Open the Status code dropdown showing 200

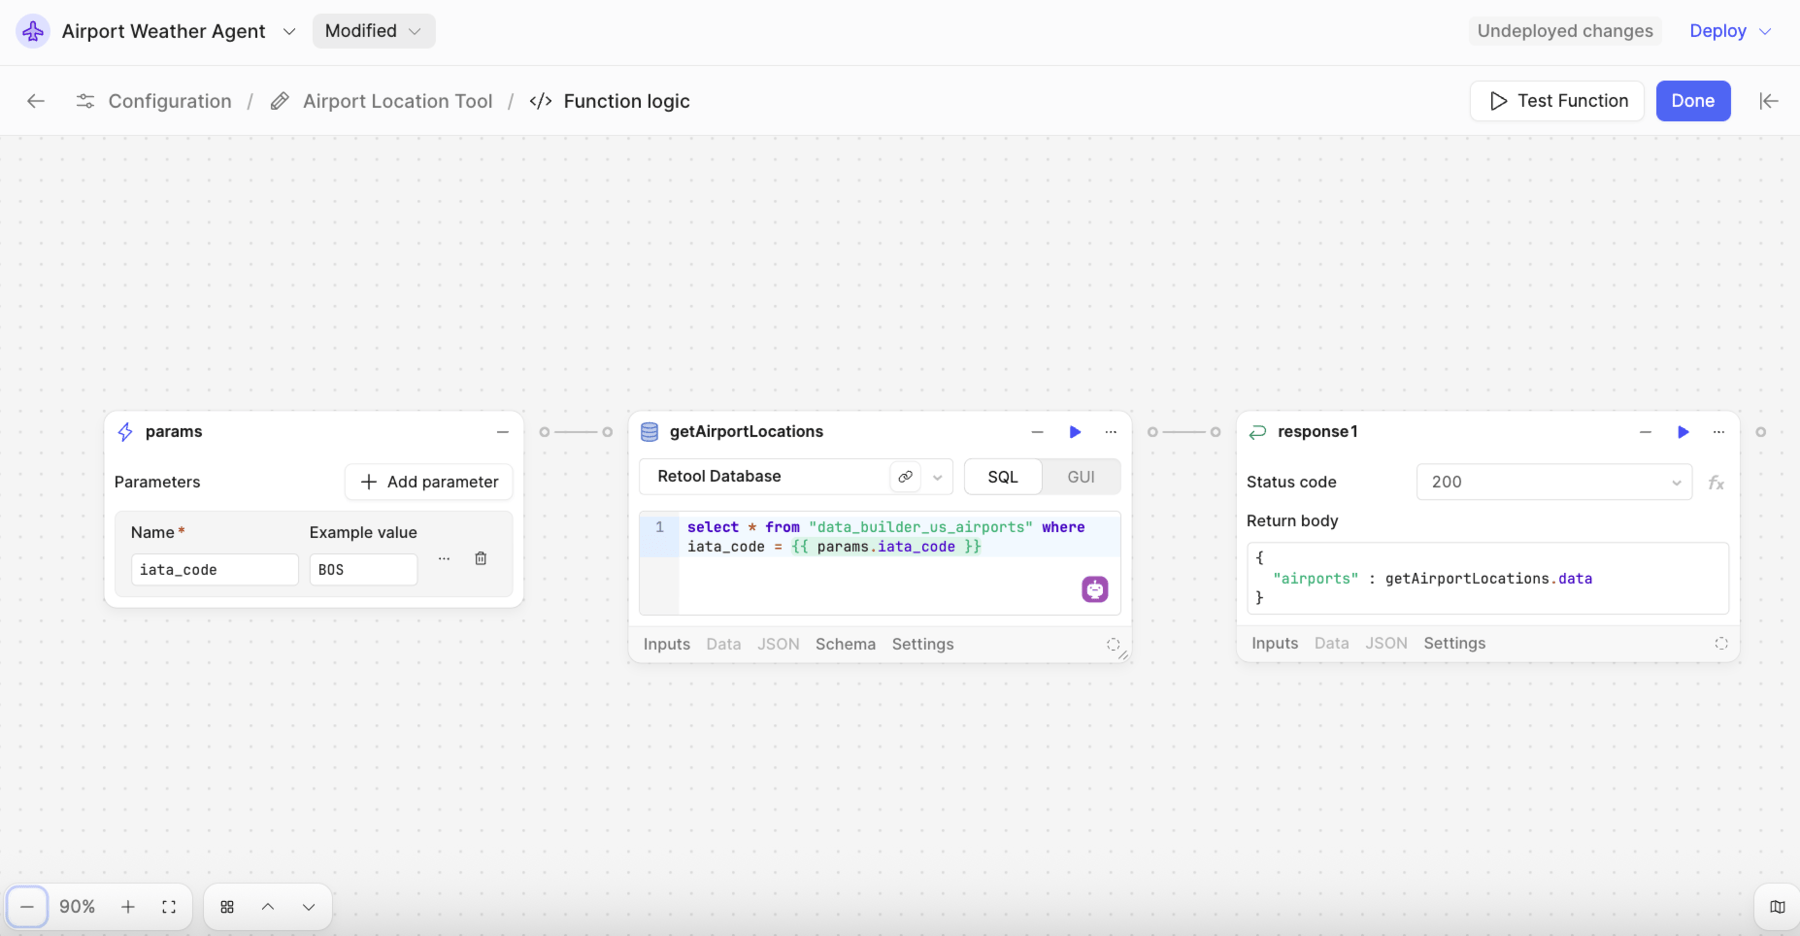pos(1552,481)
